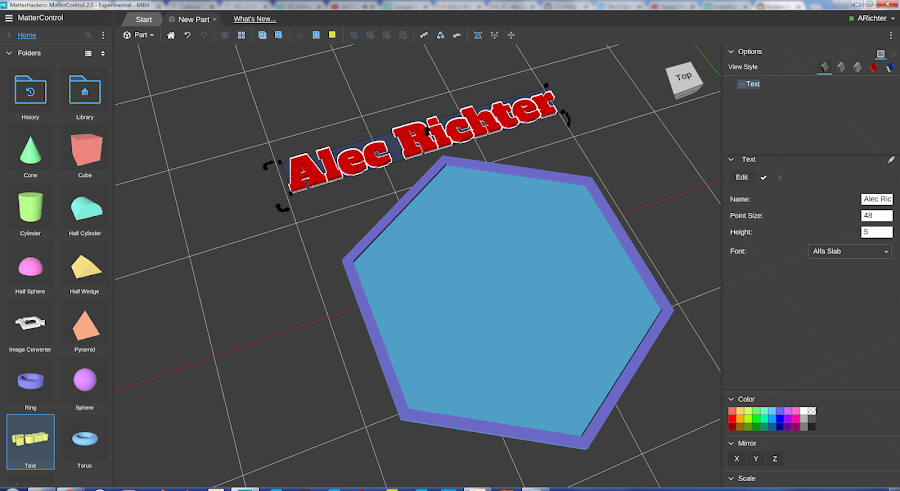Open the hamburger menu beside MatterControl
Screen dimensions: 900x491
tap(9, 18)
